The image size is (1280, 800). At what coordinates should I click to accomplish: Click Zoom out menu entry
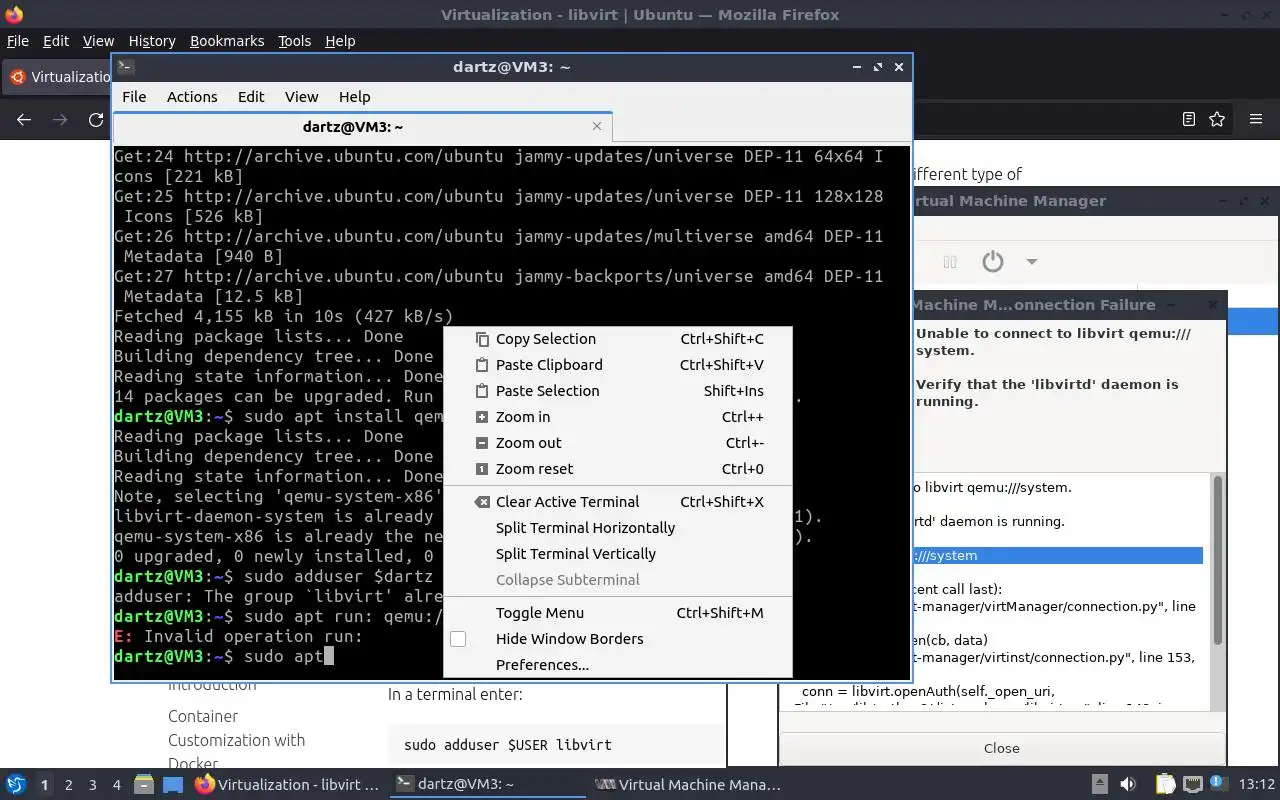pos(617,443)
